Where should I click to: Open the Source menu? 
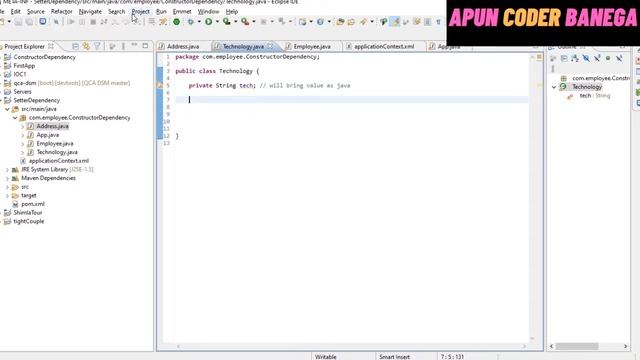point(36,11)
